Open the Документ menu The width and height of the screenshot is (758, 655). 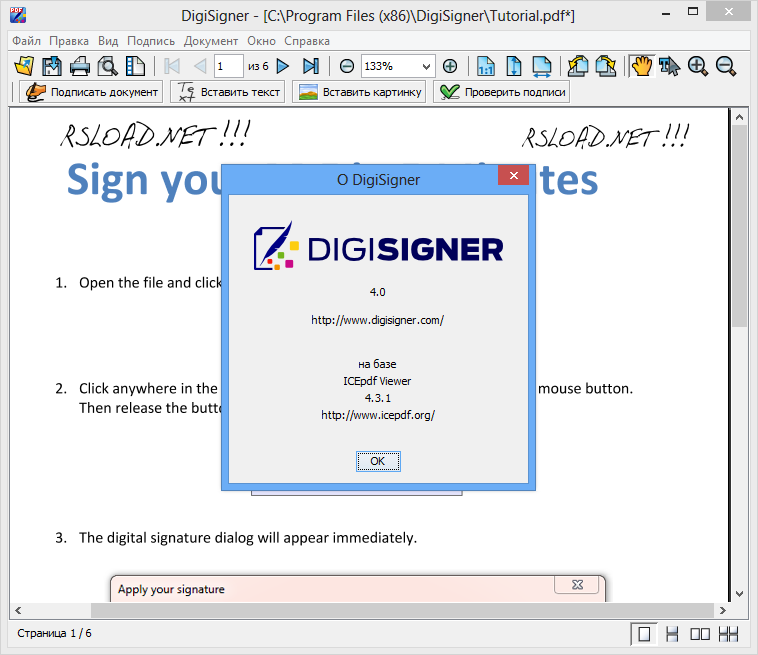point(211,41)
